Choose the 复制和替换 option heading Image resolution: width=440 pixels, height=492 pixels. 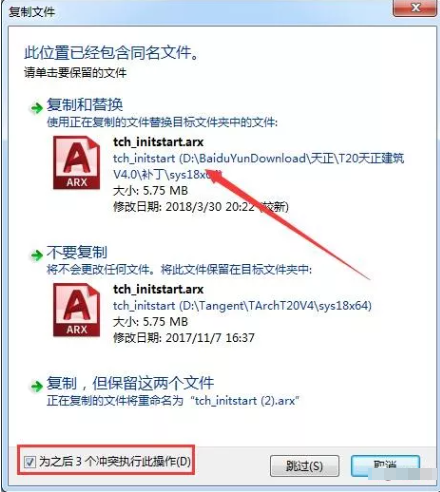85,105
